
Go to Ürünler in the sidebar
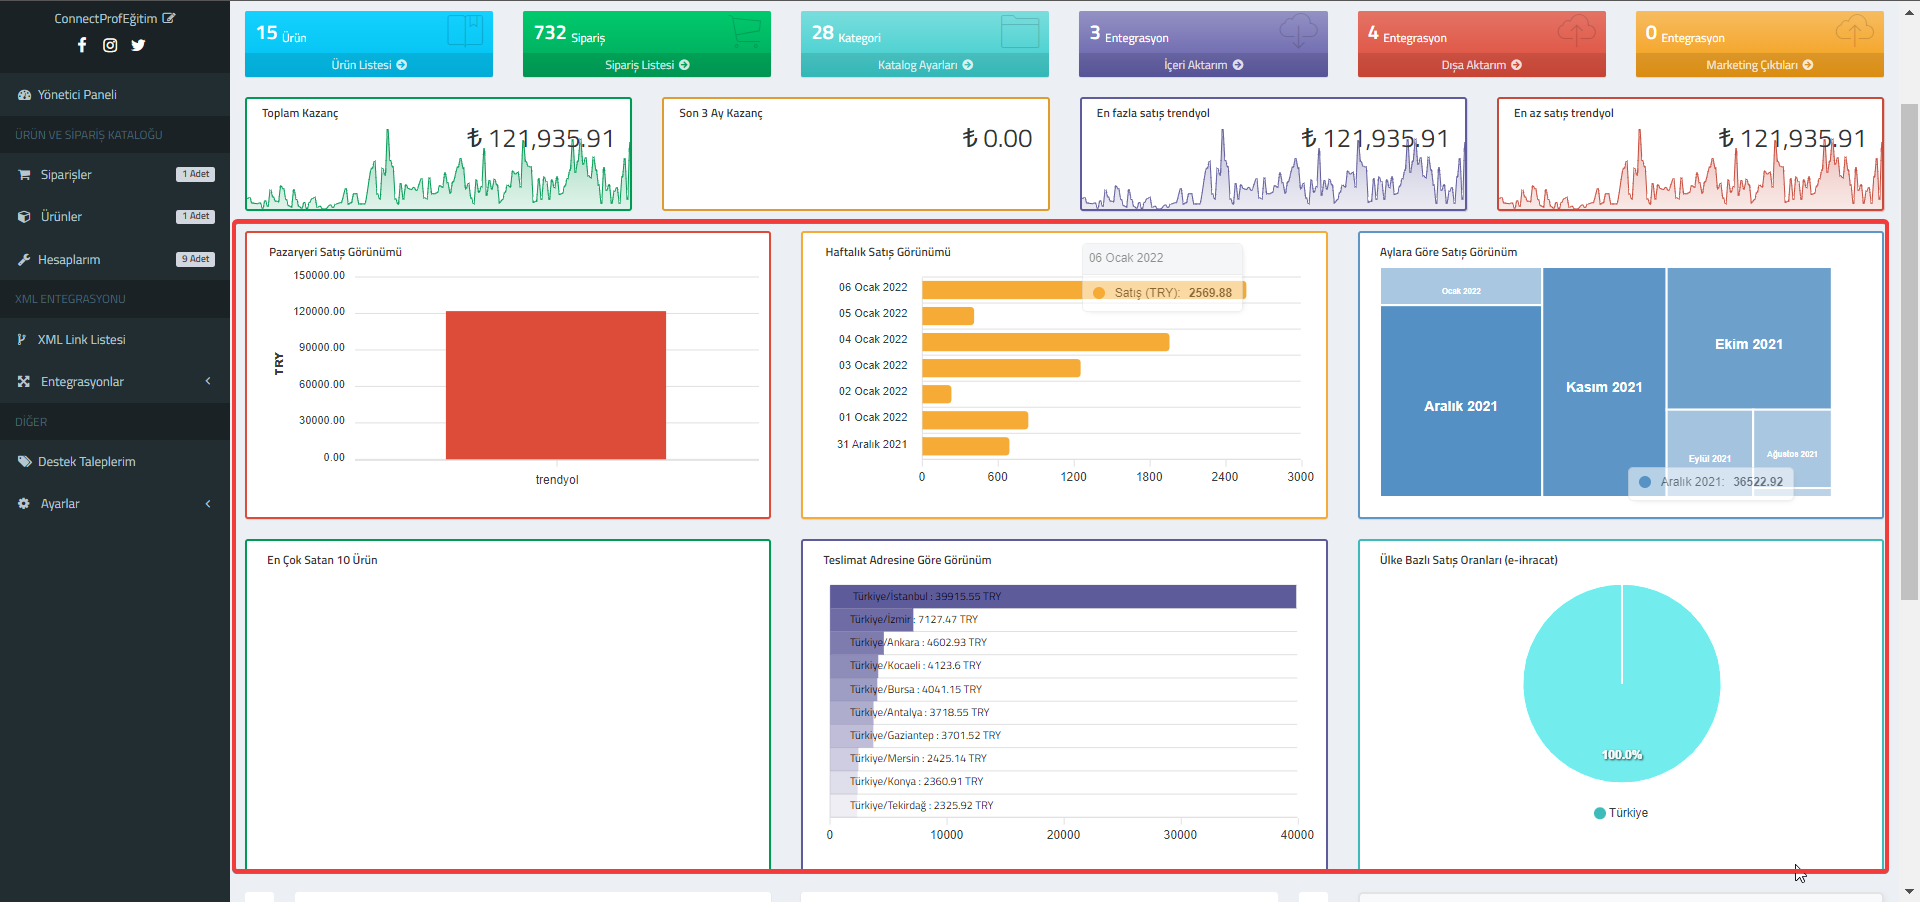[x=115, y=217]
